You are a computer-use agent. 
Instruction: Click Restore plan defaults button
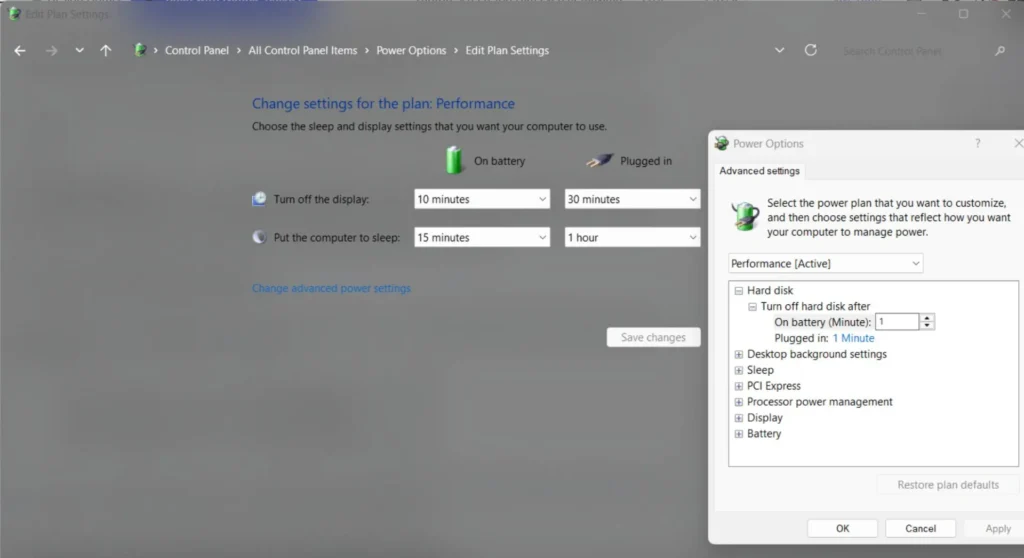948,485
